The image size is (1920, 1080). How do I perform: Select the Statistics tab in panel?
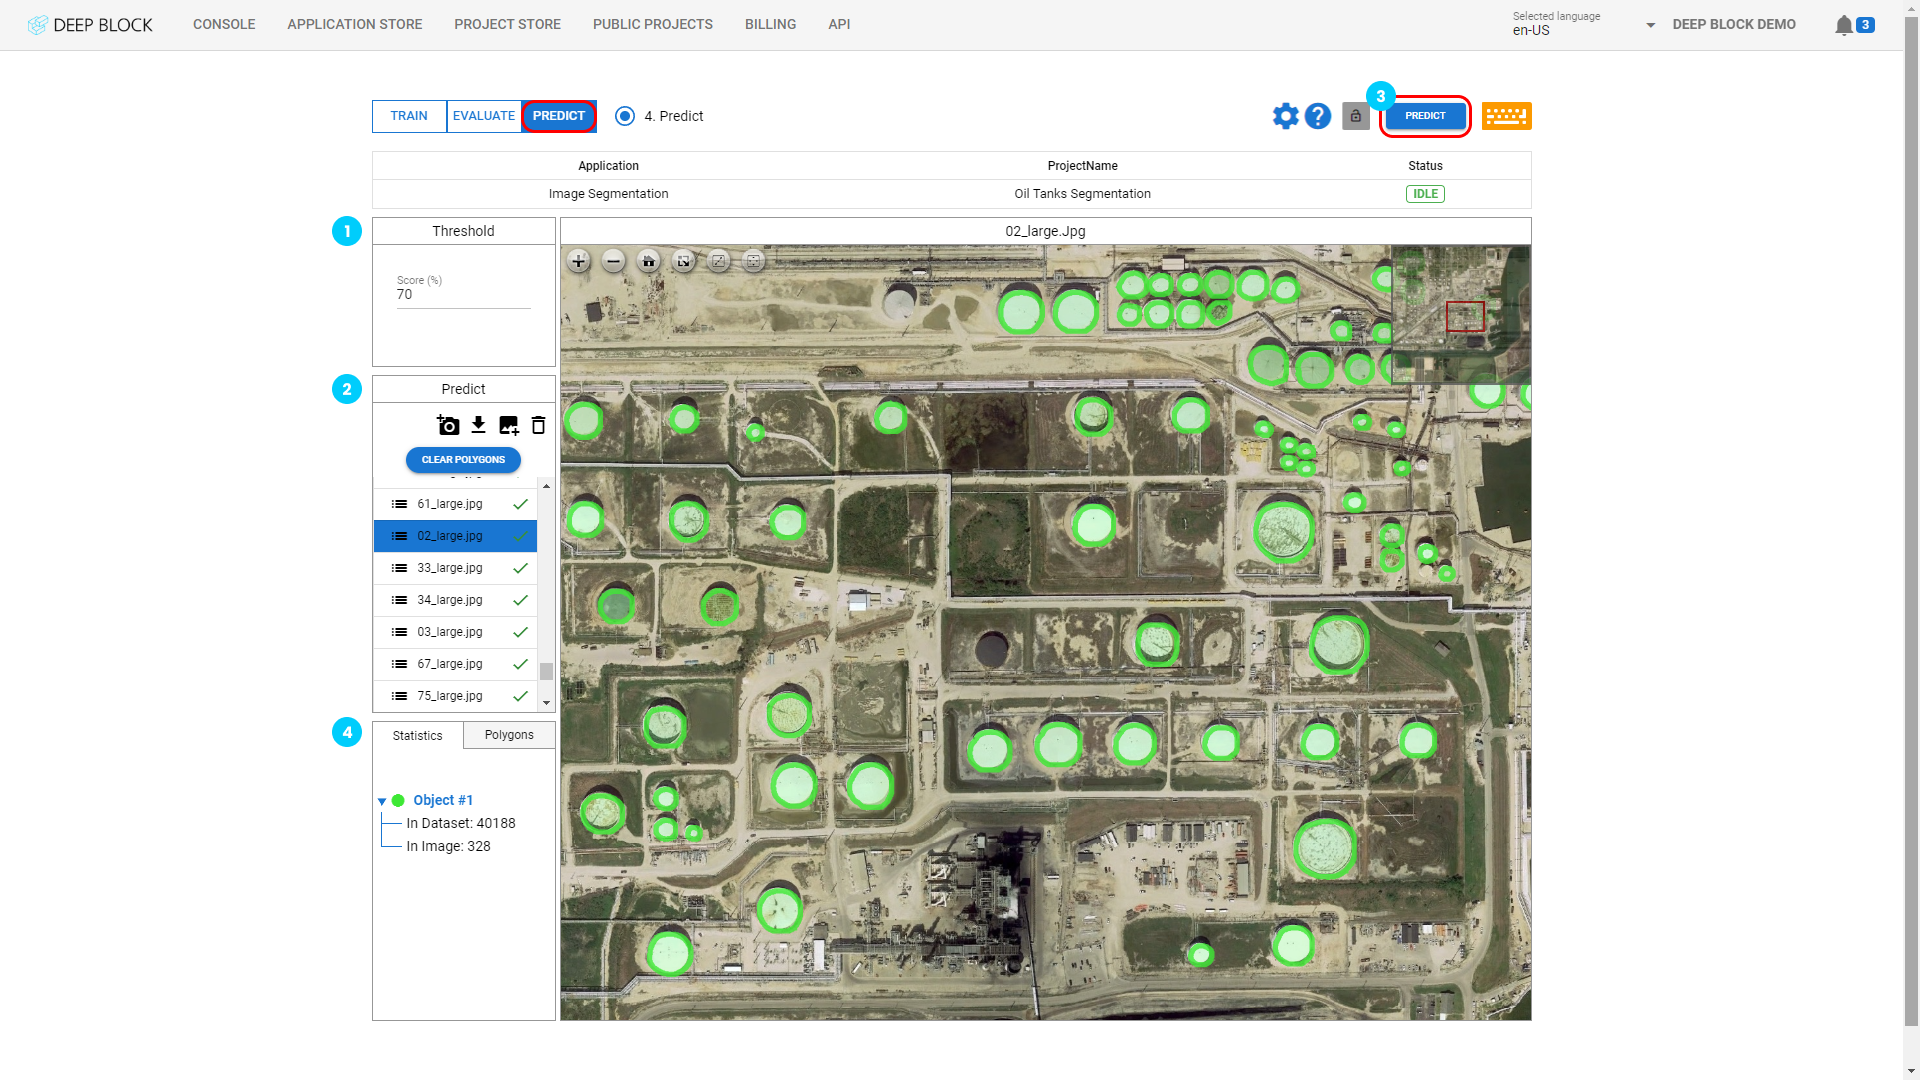click(x=417, y=736)
